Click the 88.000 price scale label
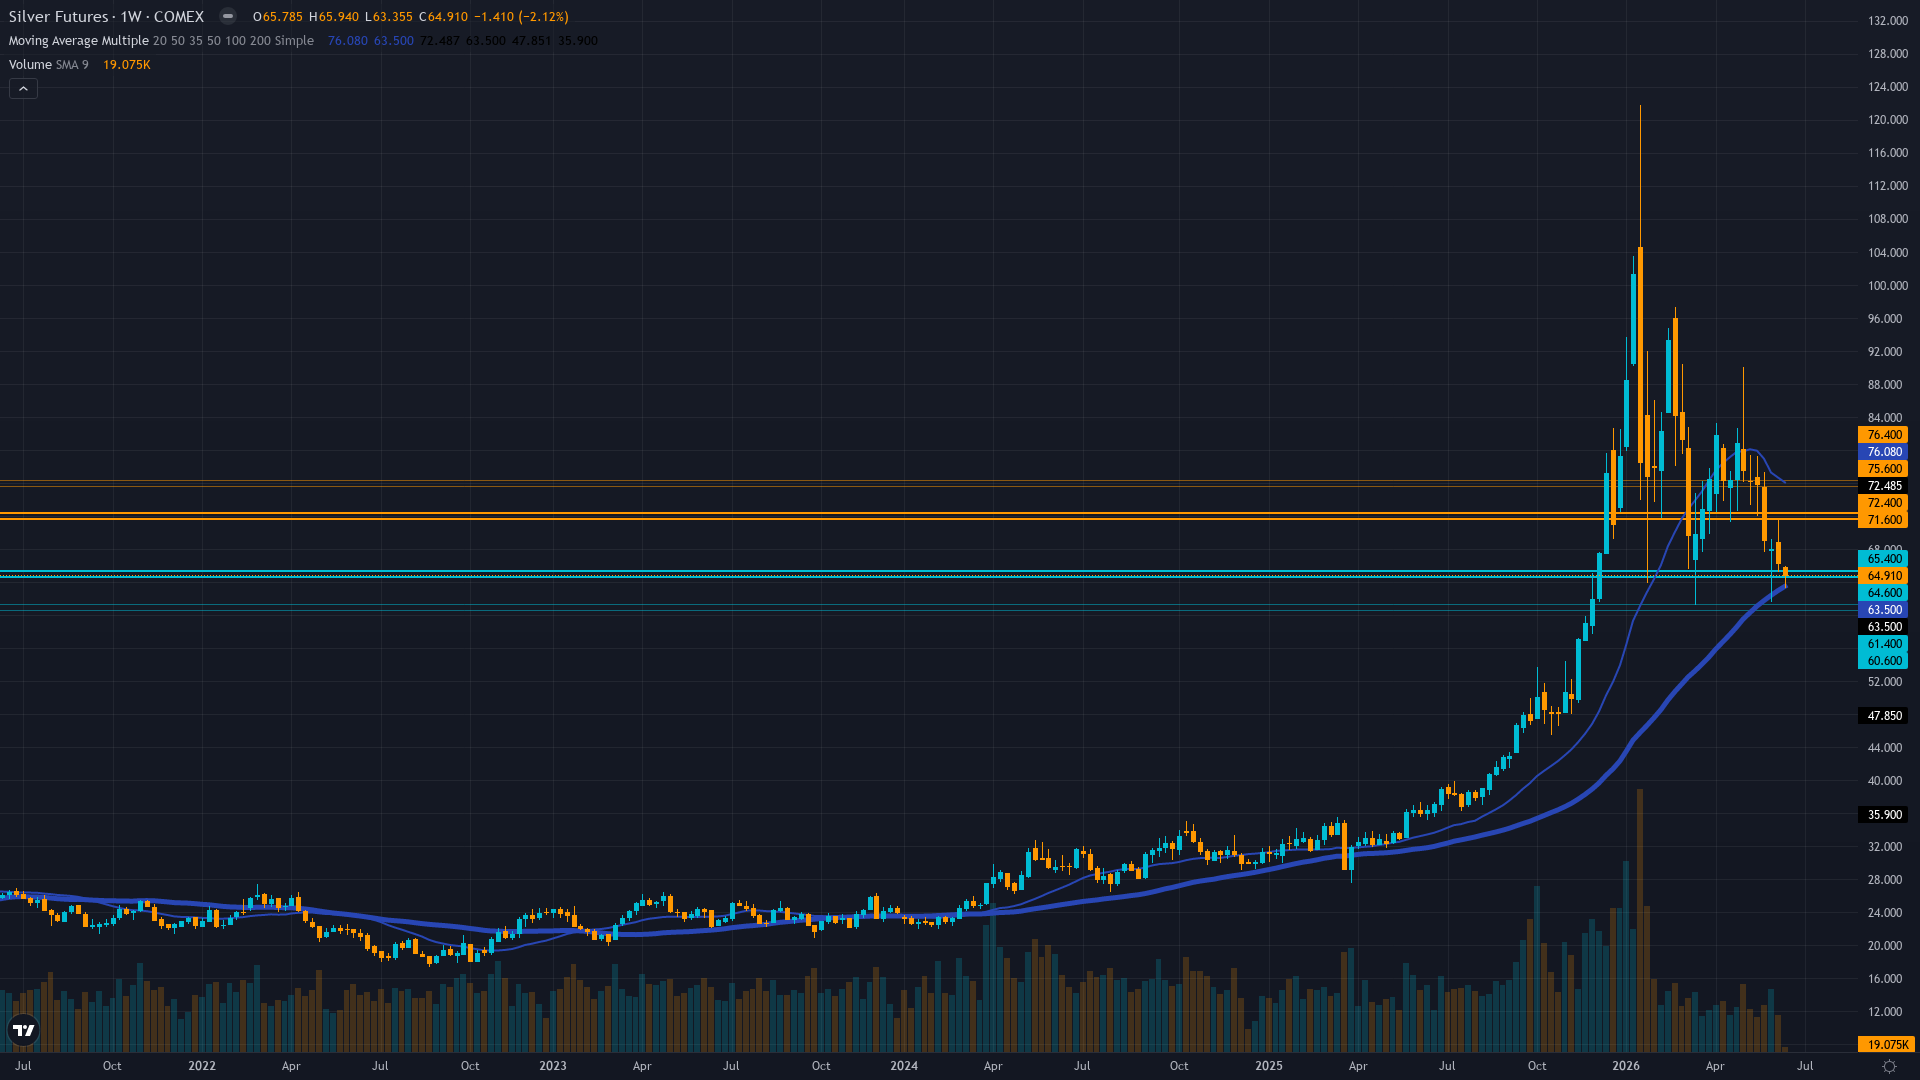1920x1080 pixels. tap(1885, 385)
